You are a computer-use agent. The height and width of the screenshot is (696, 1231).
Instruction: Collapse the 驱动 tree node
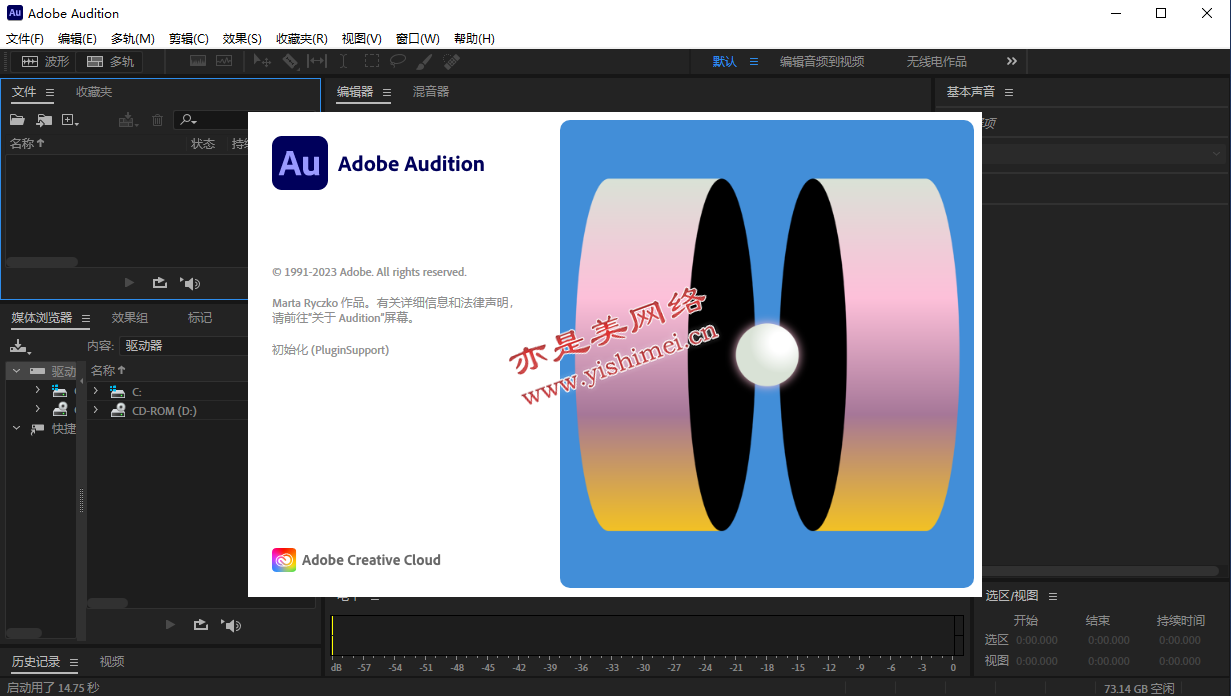tap(16, 371)
